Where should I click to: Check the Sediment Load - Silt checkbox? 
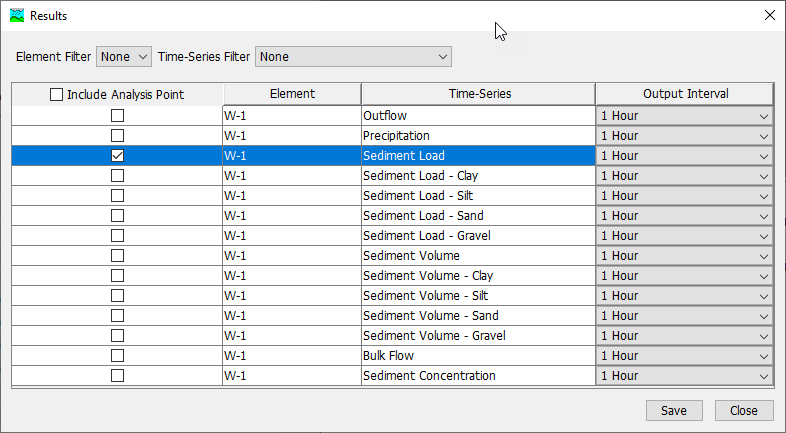[x=117, y=196]
